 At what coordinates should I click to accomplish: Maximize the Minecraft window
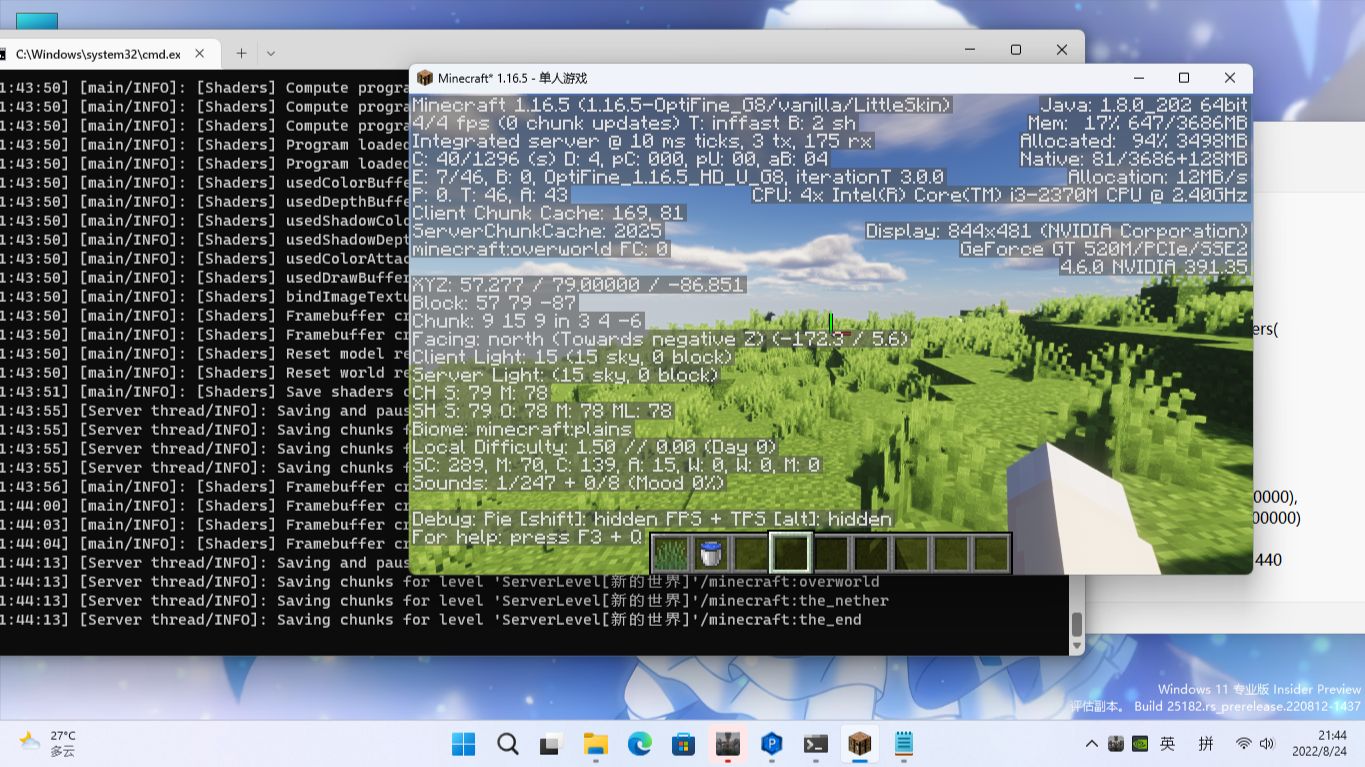pyautogui.click(x=1184, y=78)
